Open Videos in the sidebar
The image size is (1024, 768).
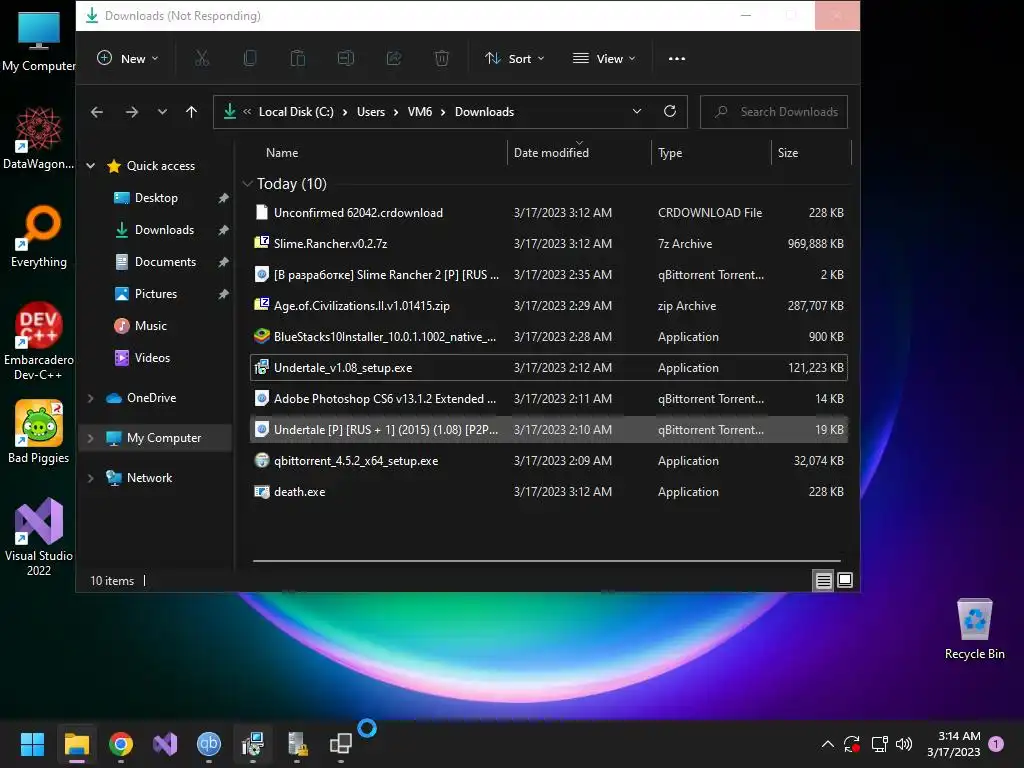click(x=152, y=358)
